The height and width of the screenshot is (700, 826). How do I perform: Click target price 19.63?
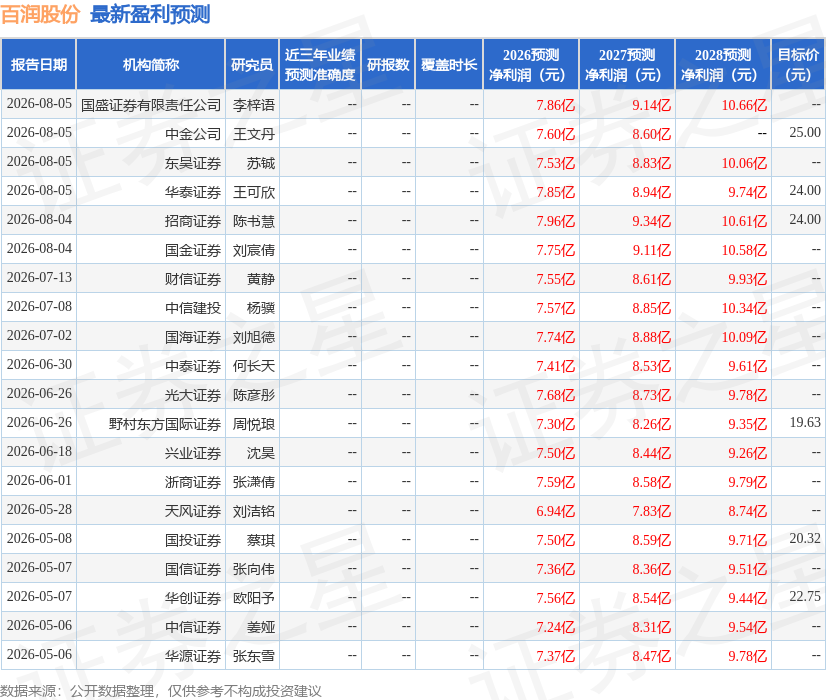pos(805,422)
